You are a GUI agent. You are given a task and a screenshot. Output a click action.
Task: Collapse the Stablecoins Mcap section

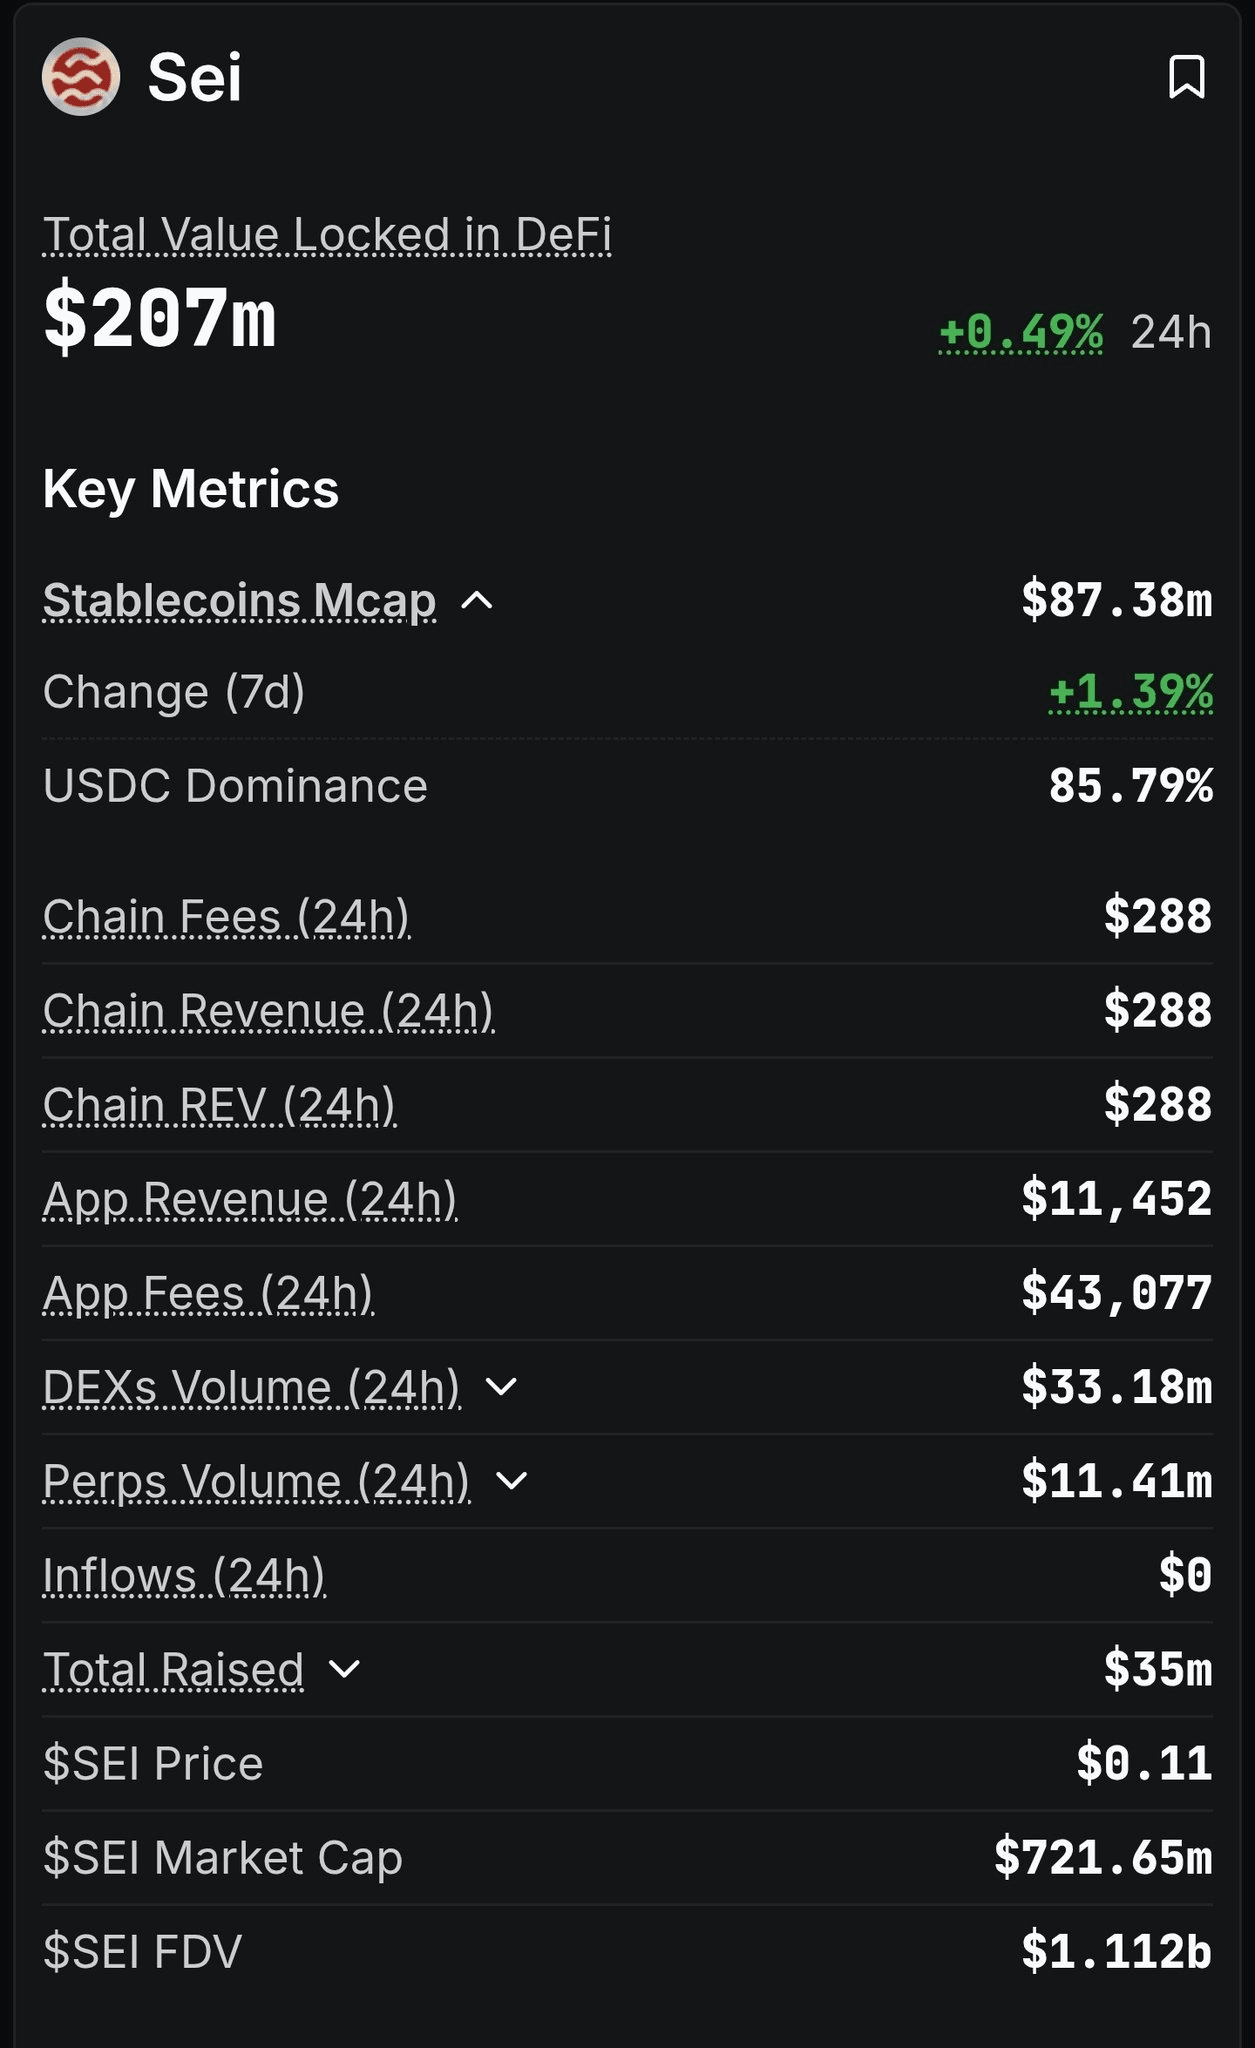coord(477,600)
